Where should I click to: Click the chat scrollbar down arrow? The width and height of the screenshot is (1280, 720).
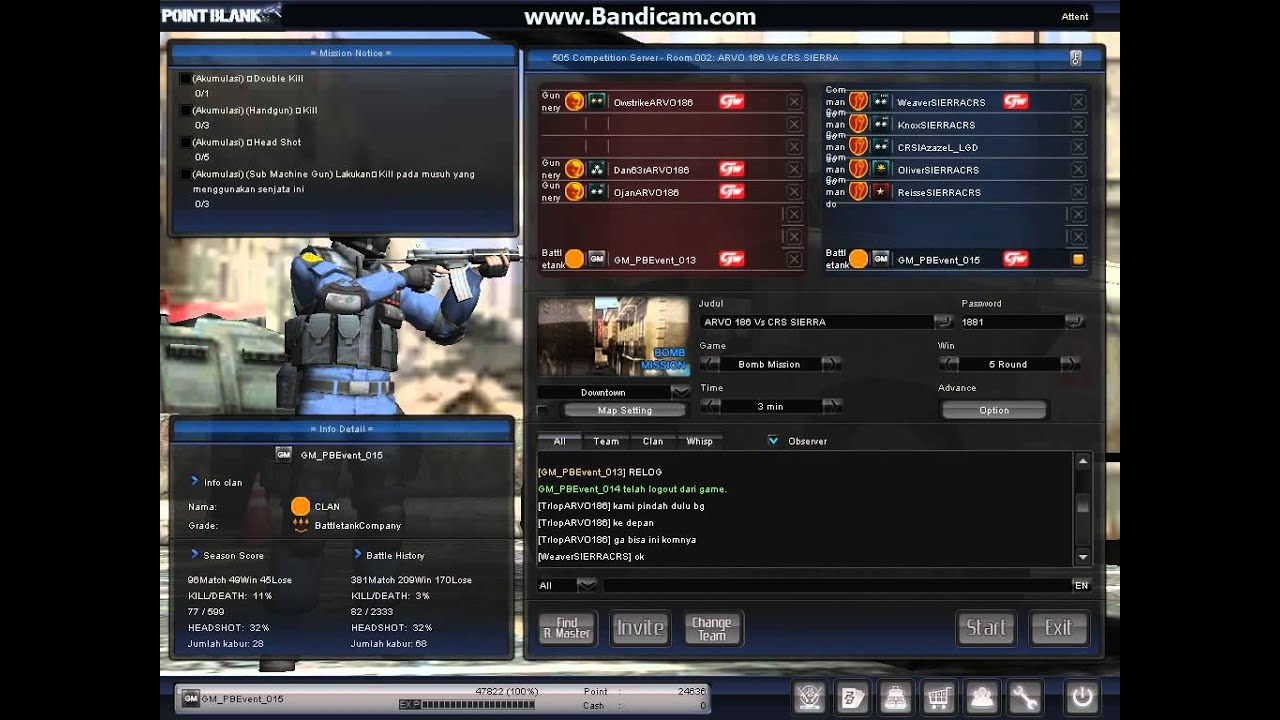1082,556
